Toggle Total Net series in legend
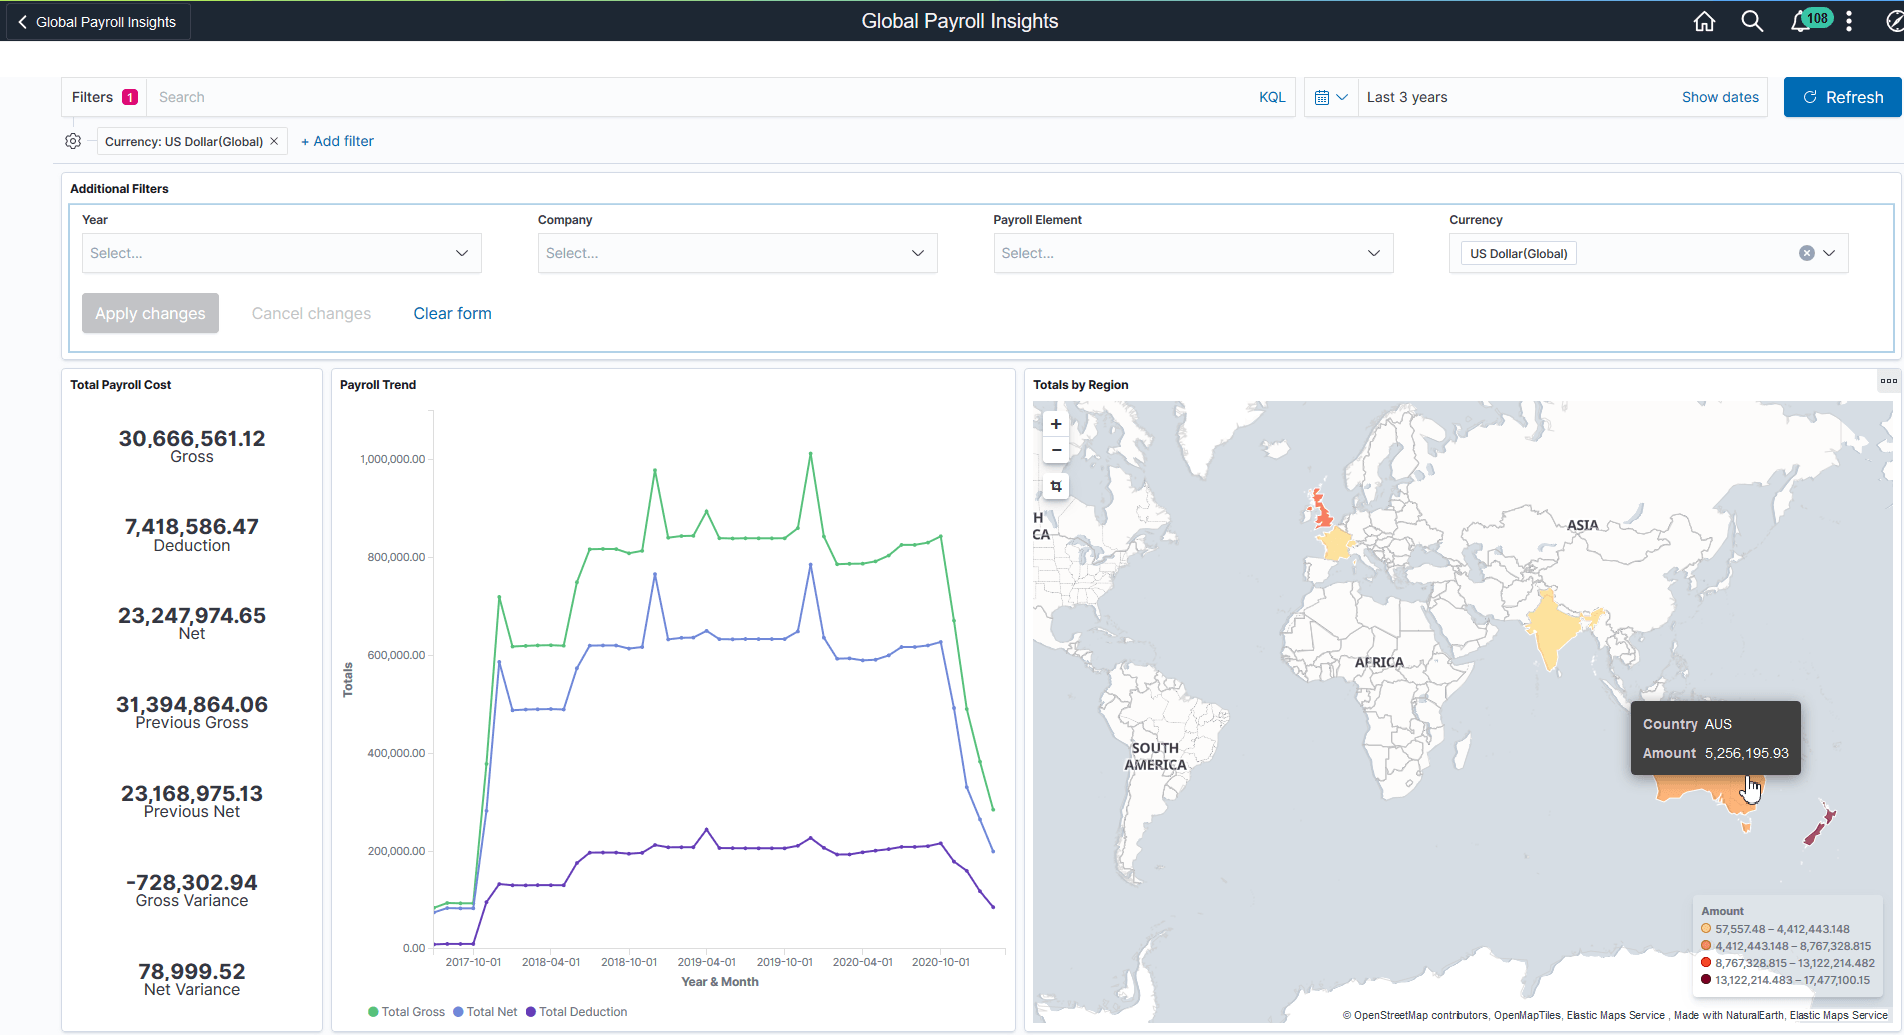Image resolution: width=1904 pixels, height=1035 pixels. click(x=485, y=1012)
